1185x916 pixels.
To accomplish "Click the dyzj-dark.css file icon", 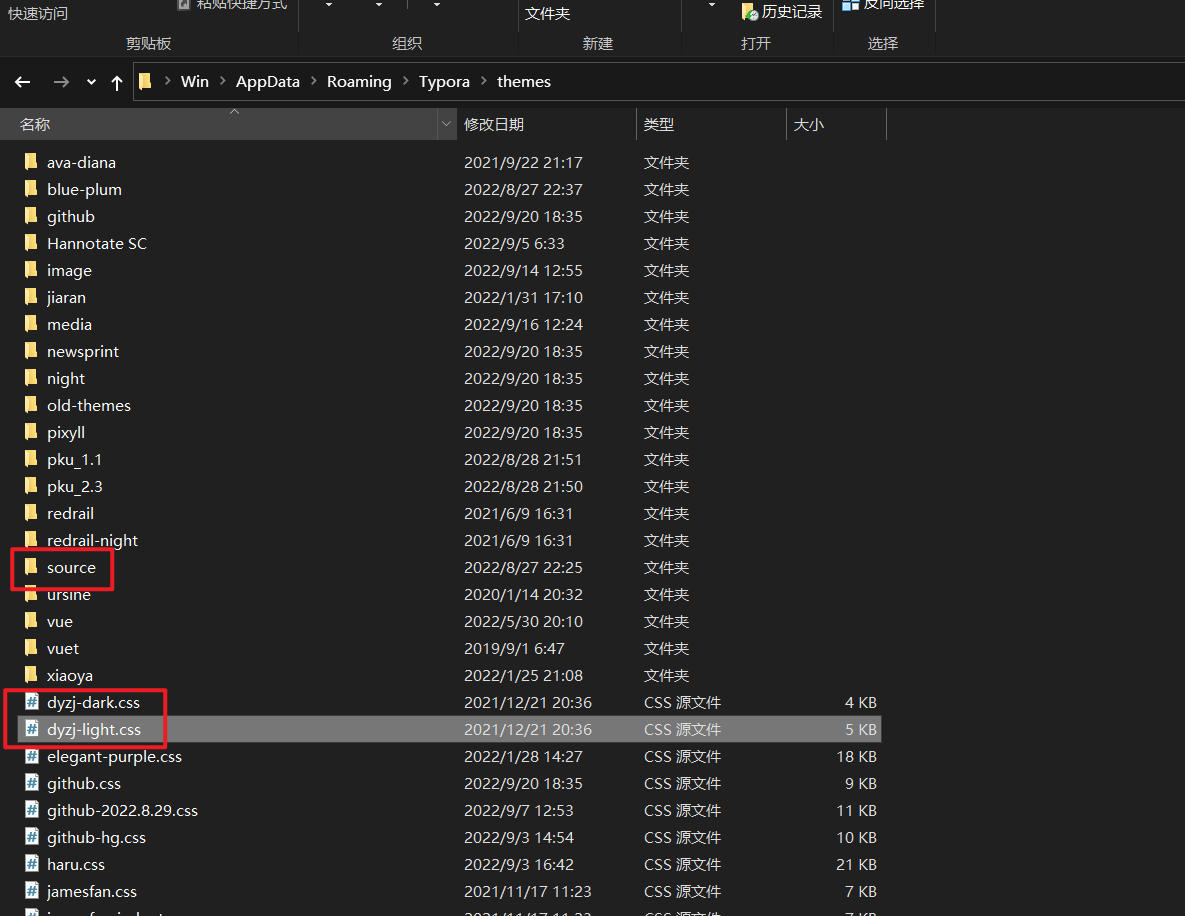I will click(x=32, y=702).
